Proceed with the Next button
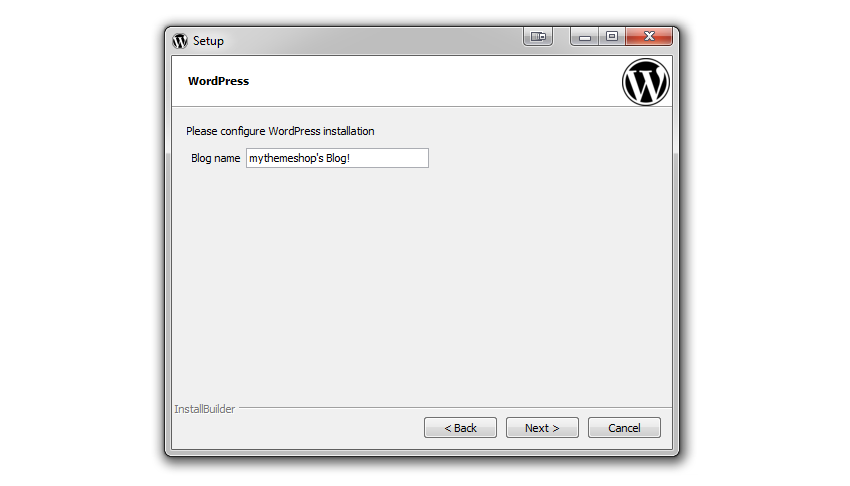Viewport: 850px width, 486px height. (x=542, y=427)
